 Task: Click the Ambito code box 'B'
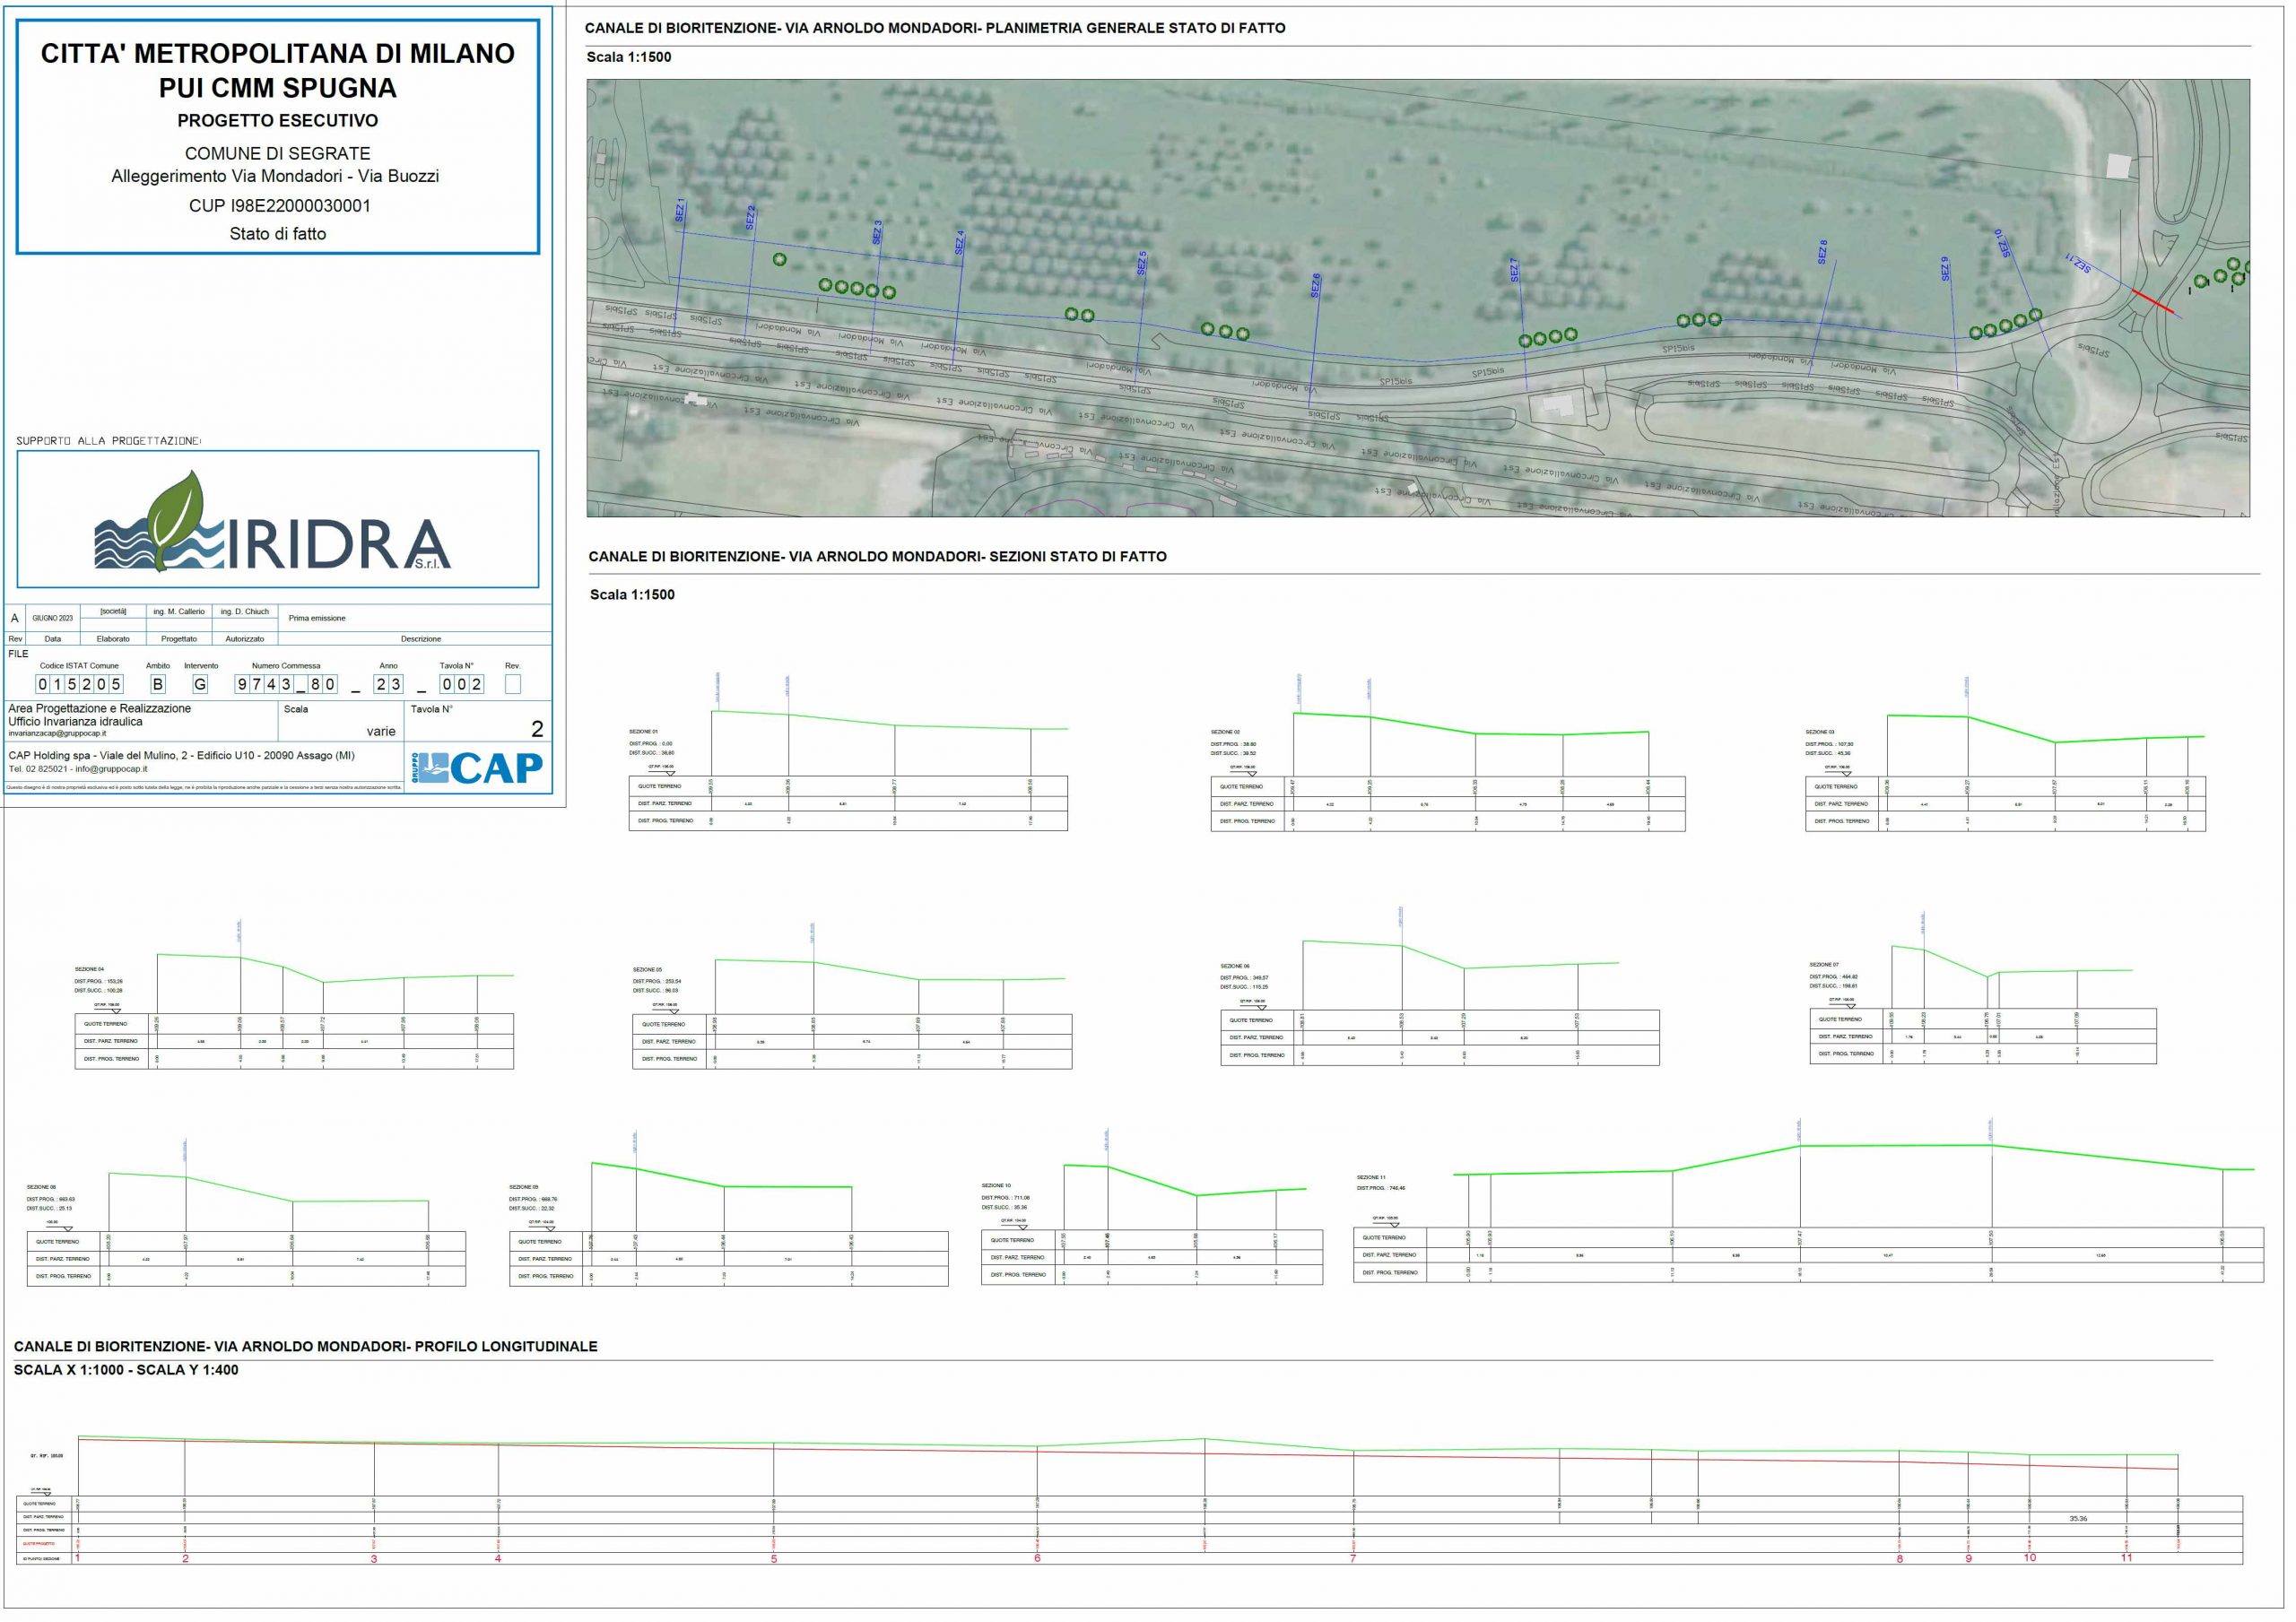(x=158, y=685)
